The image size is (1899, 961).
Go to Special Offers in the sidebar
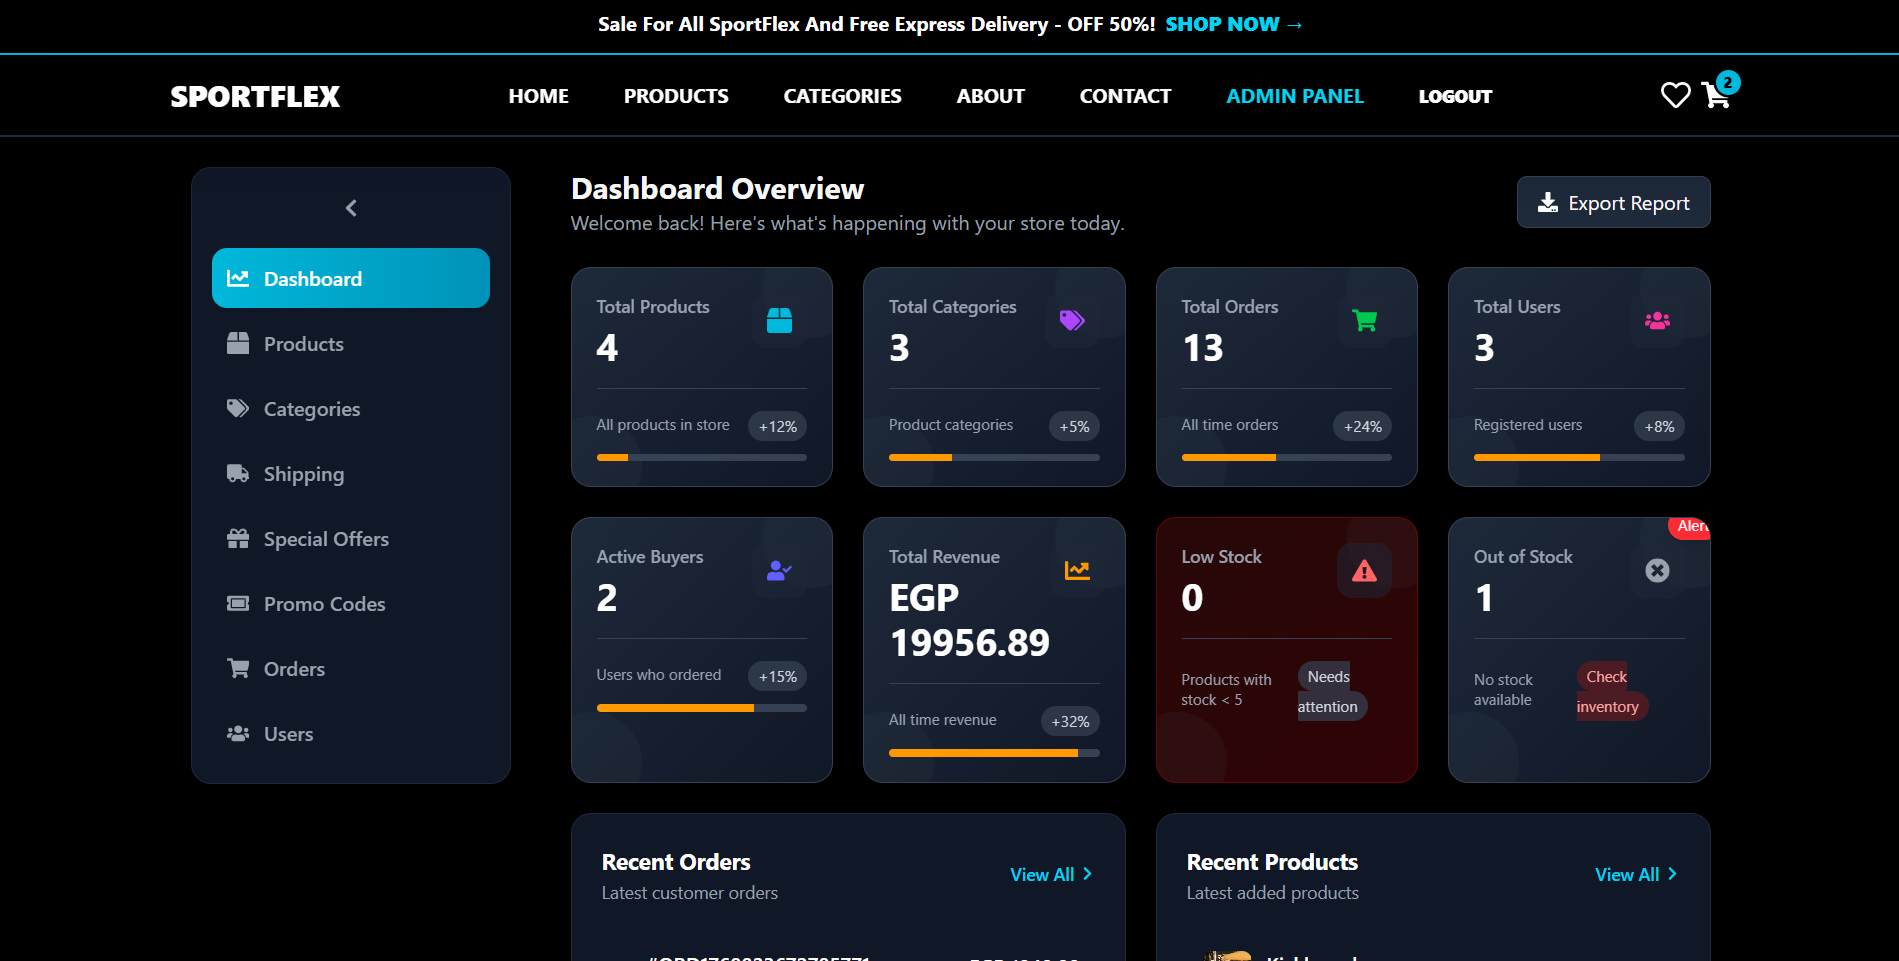(325, 539)
